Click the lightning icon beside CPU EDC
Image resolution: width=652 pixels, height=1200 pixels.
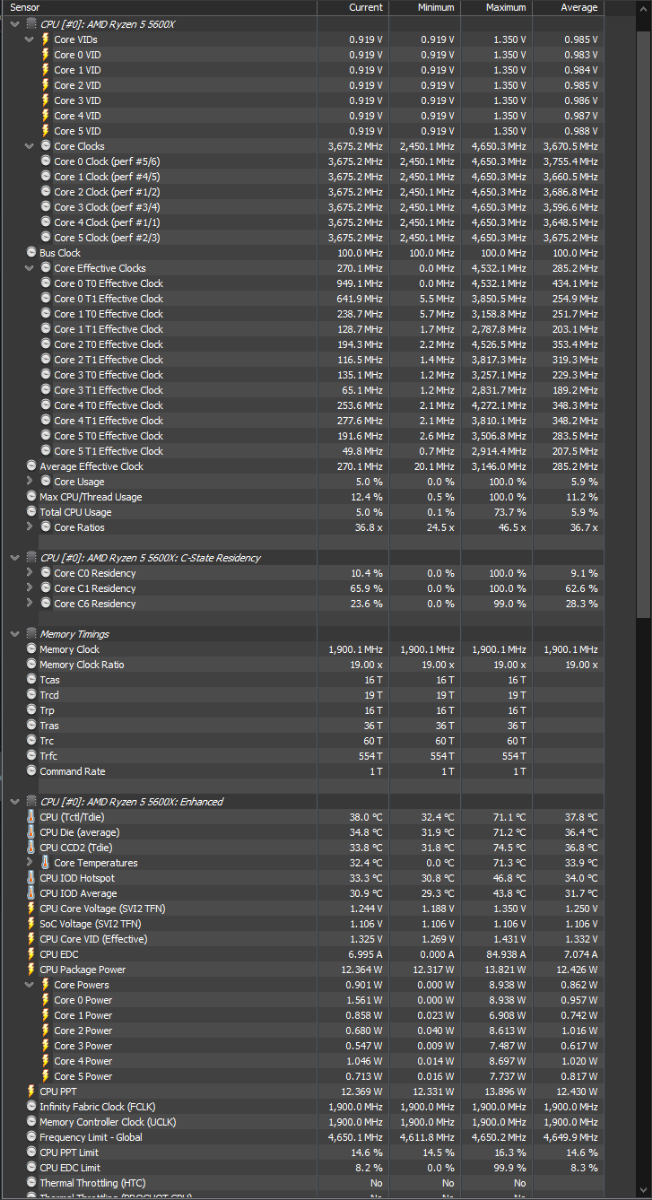pyautogui.click(x=31, y=954)
